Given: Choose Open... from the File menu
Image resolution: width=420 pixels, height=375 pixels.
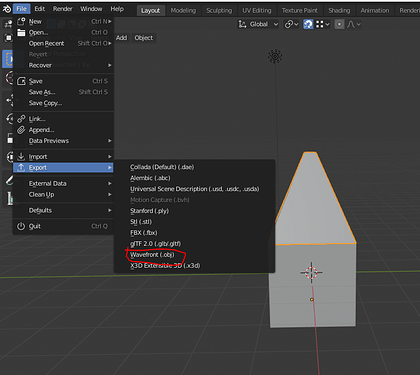Looking at the screenshot, I should click(x=63, y=33).
